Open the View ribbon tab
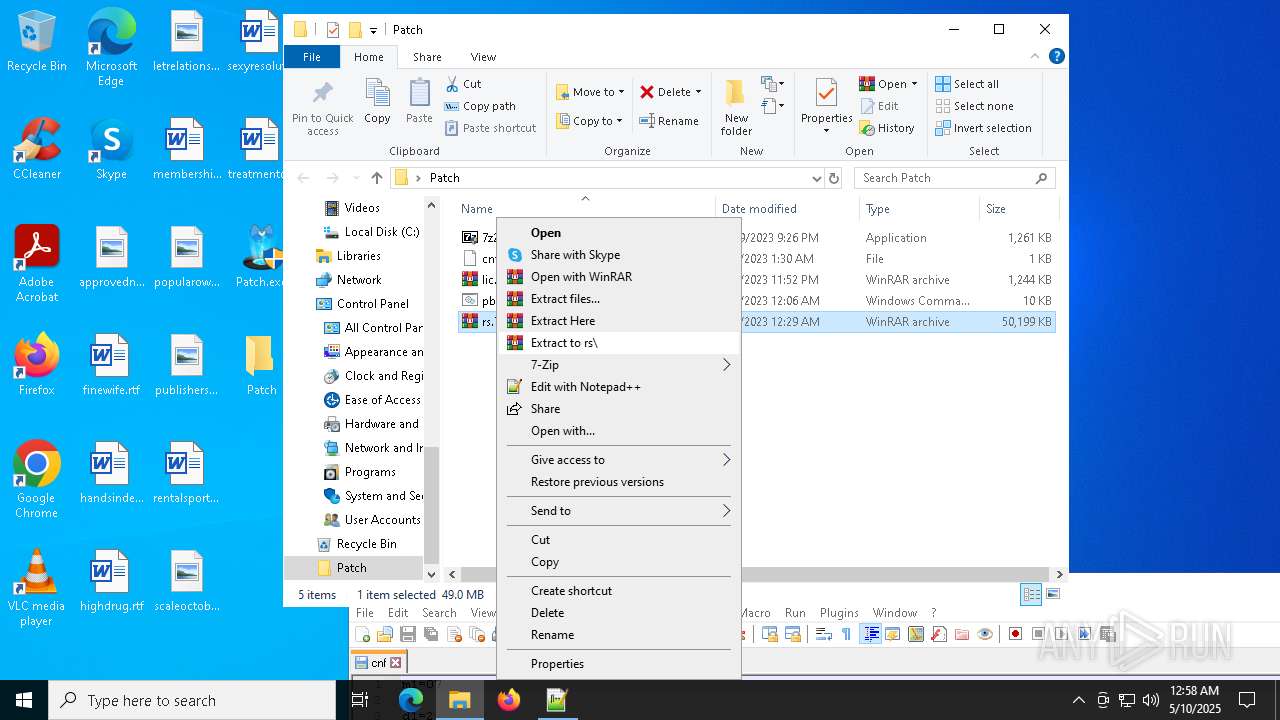Image resolution: width=1280 pixels, height=720 pixels. [x=483, y=57]
